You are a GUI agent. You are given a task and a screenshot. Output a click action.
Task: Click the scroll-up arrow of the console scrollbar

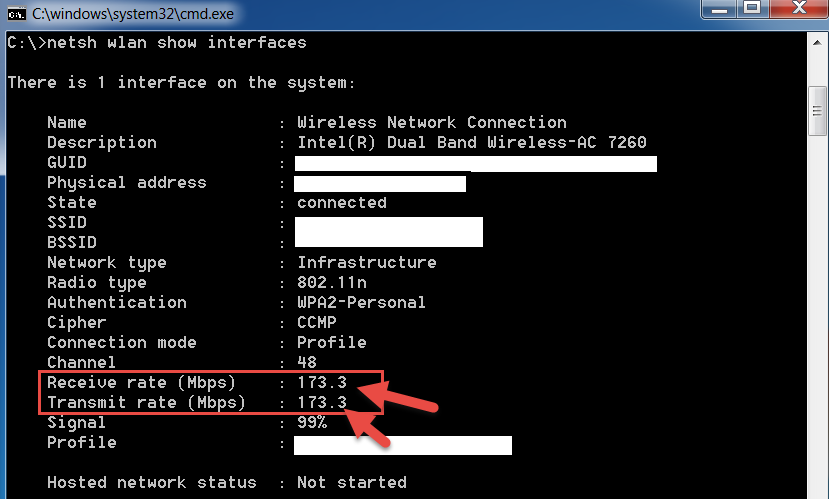click(x=817, y=42)
